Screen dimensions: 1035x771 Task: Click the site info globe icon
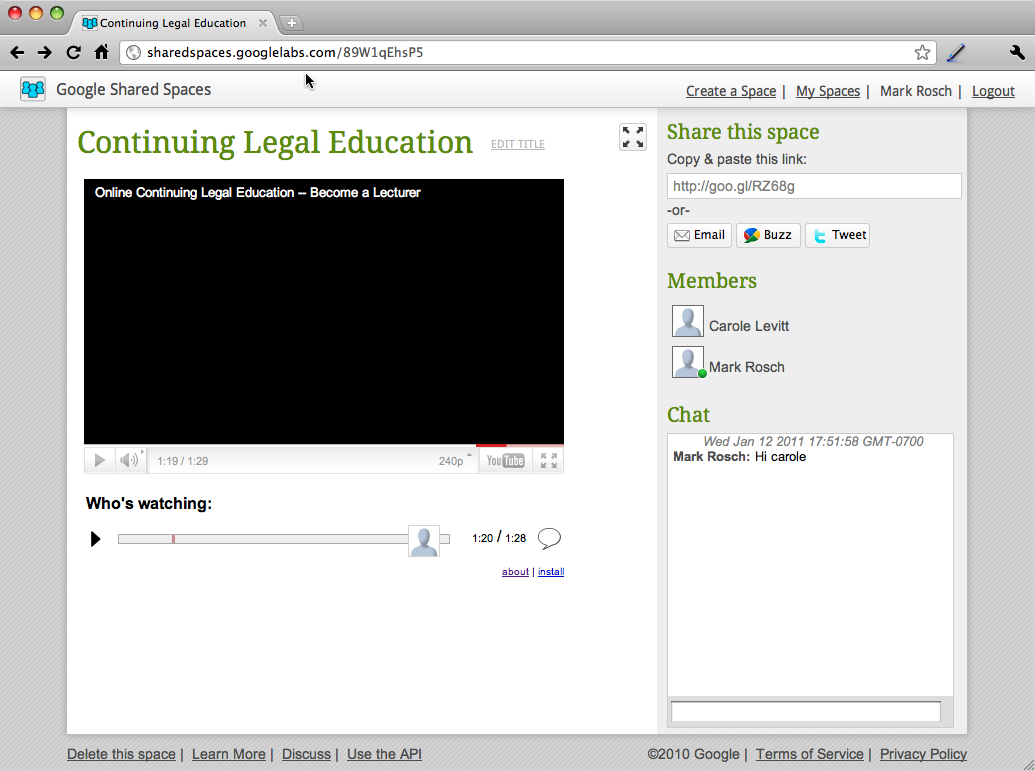point(133,53)
